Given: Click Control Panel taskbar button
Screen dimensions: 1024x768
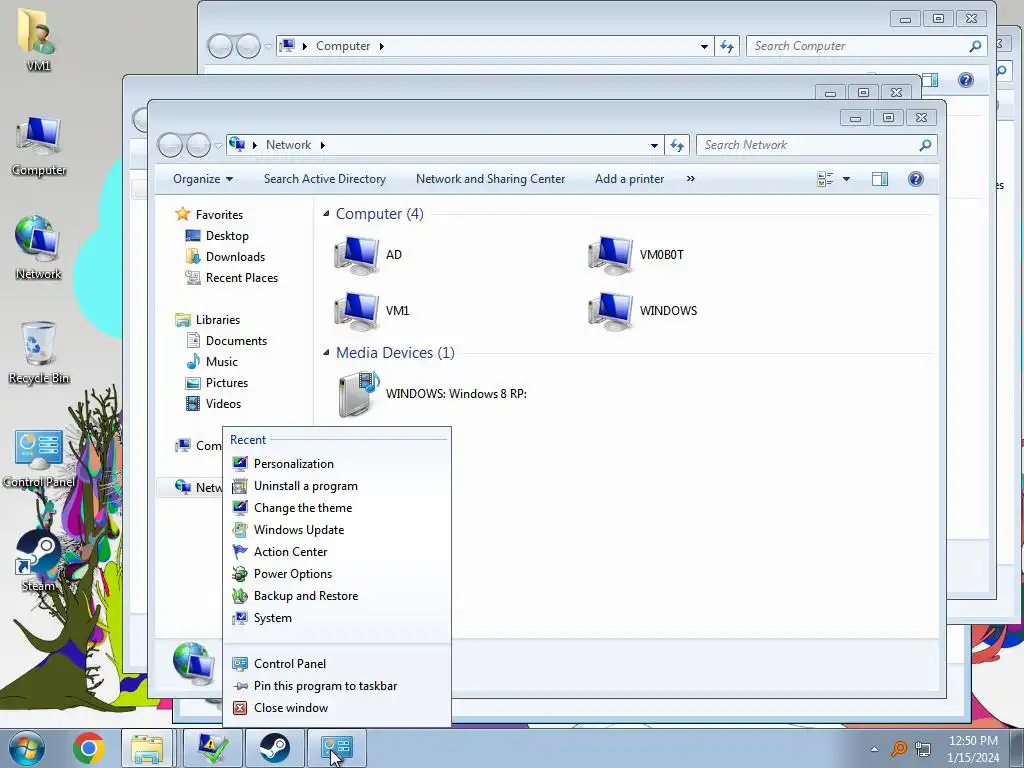Looking at the screenshot, I should coord(337,748).
